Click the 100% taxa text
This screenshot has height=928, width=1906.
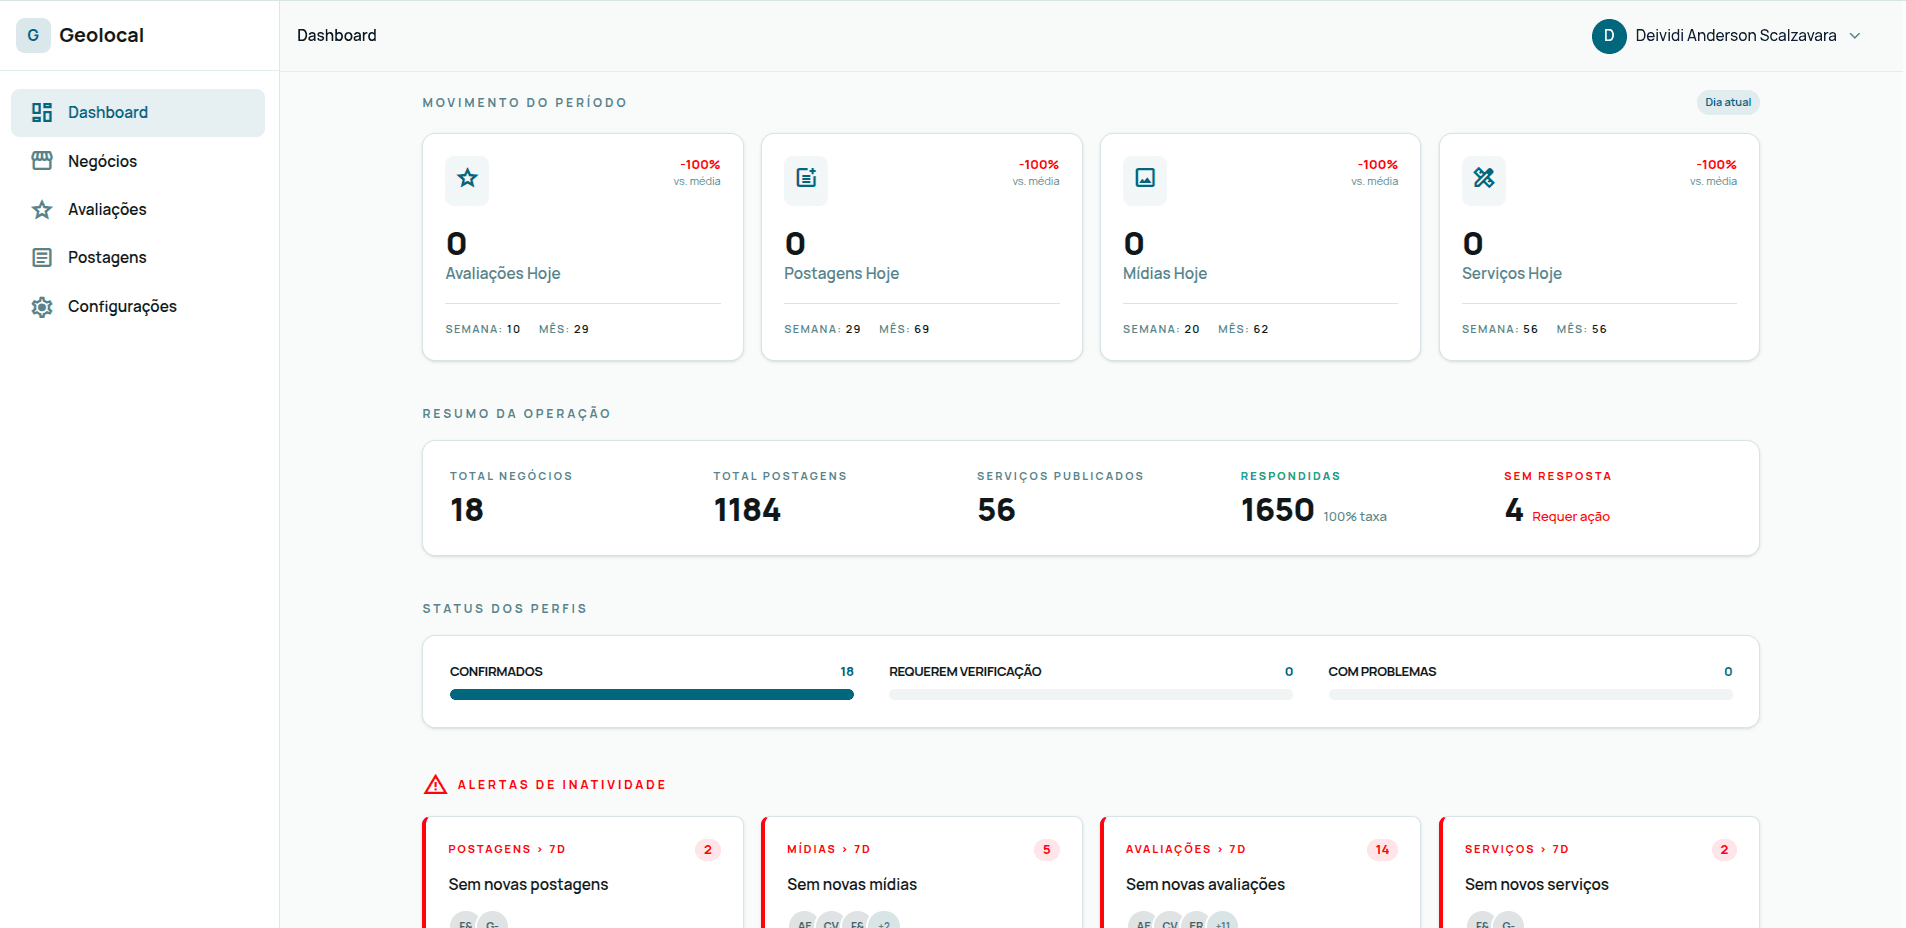pos(1355,517)
